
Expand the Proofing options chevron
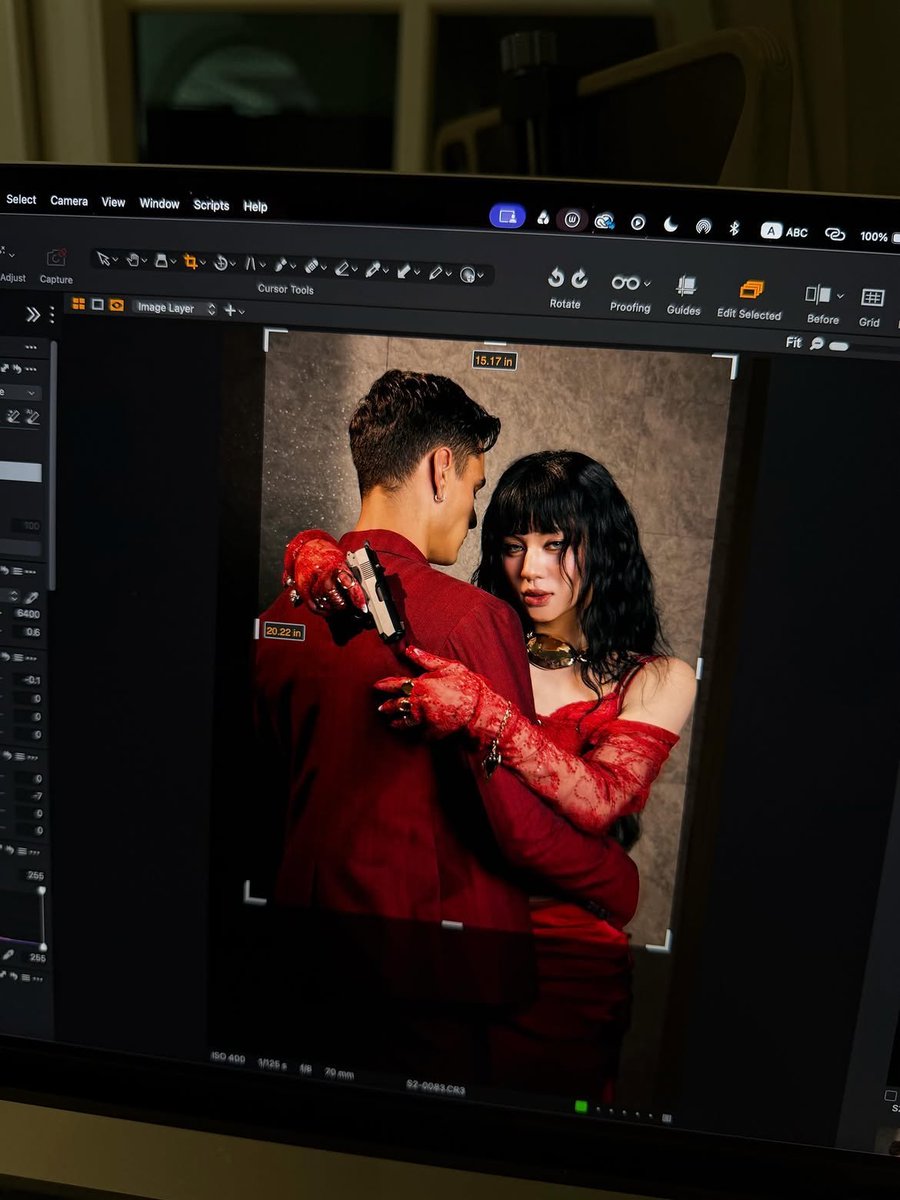pyautogui.click(x=647, y=284)
